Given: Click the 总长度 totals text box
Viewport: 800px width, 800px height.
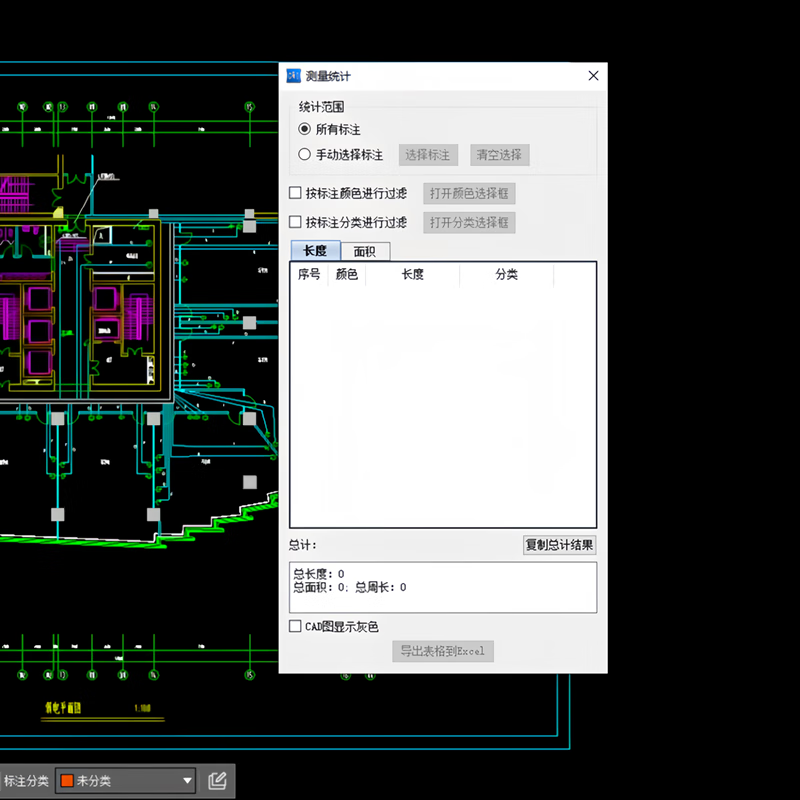Looking at the screenshot, I should (442, 587).
